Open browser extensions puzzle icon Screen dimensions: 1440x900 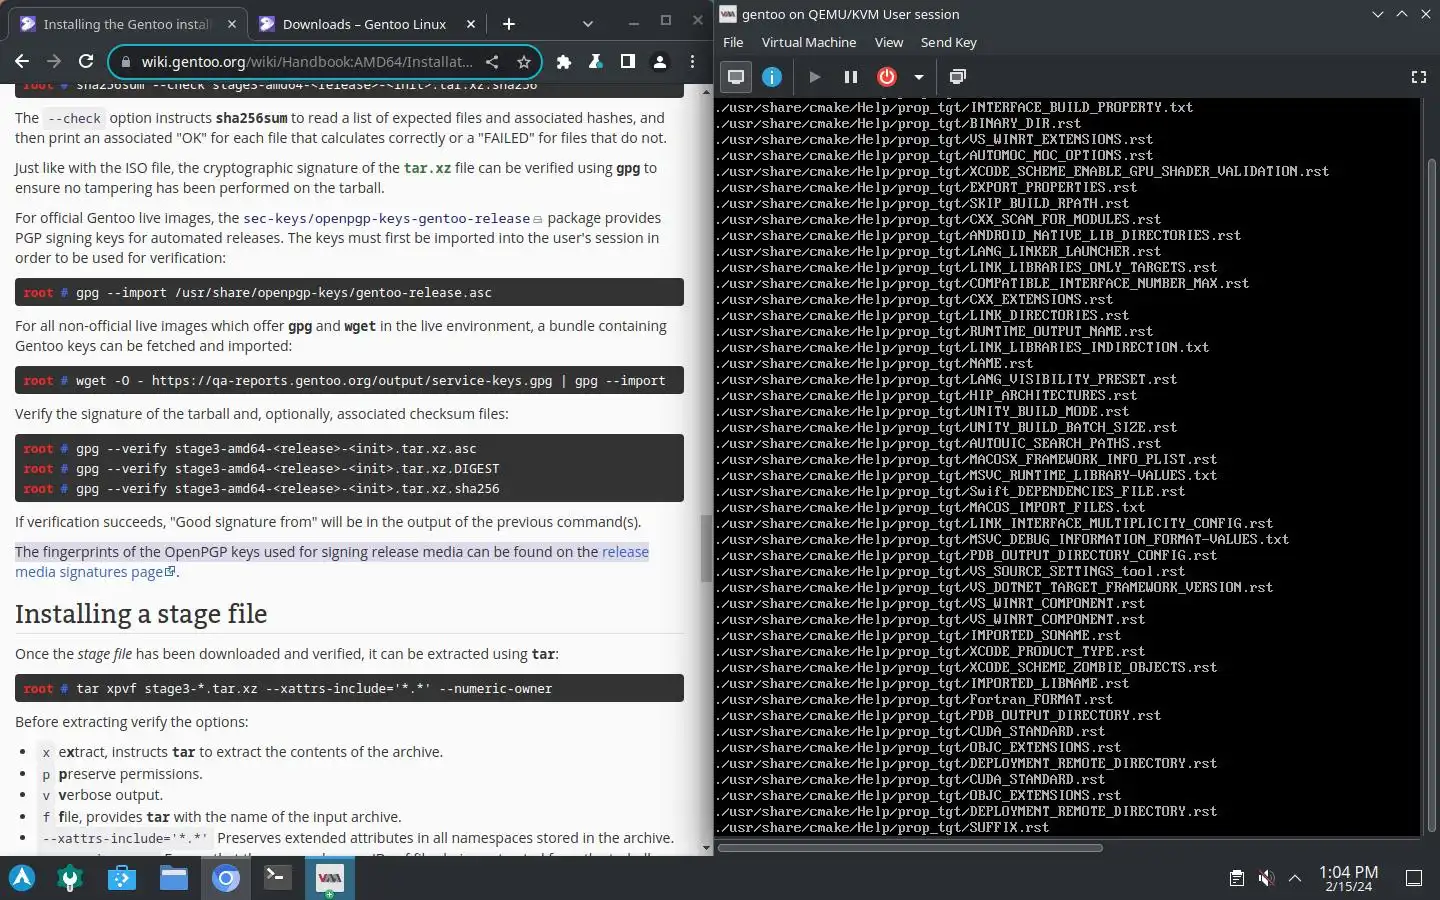564,62
